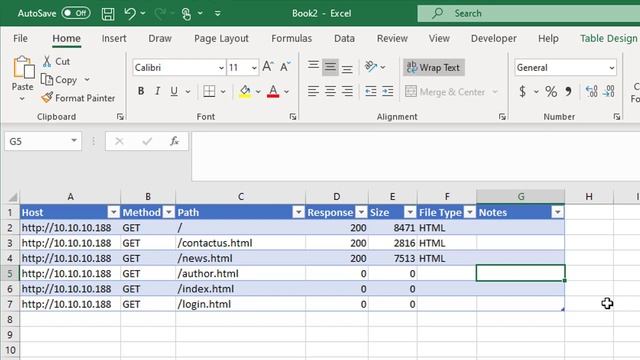Screen dimensions: 640x360
Task: Apply red font color
Action: coord(273,91)
